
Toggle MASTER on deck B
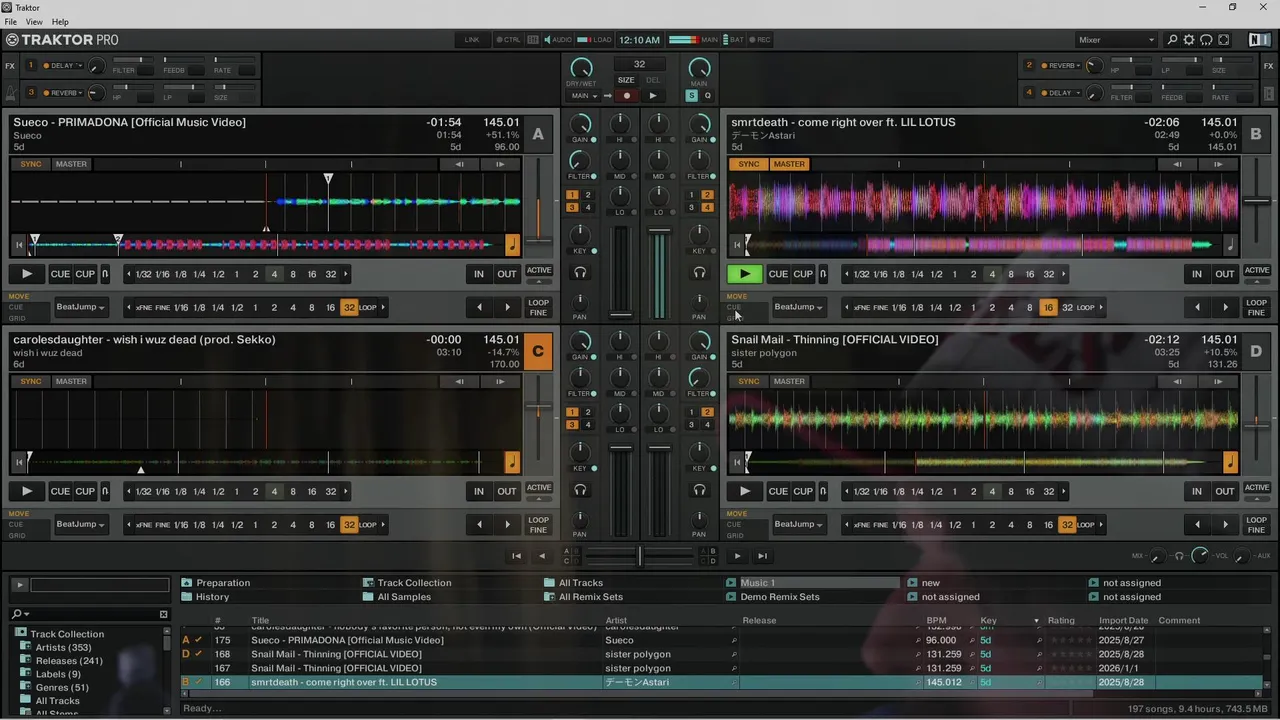click(x=788, y=164)
